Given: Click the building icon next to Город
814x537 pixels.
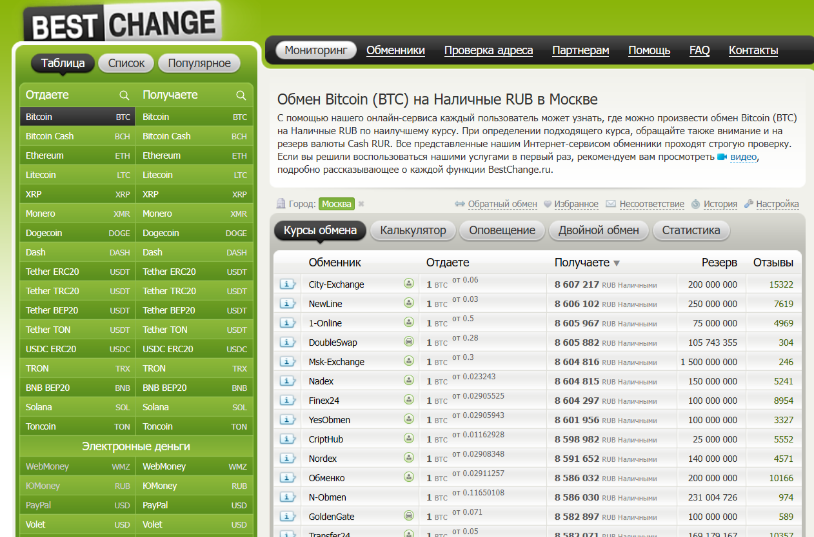Looking at the screenshot, I should point(281,204).
